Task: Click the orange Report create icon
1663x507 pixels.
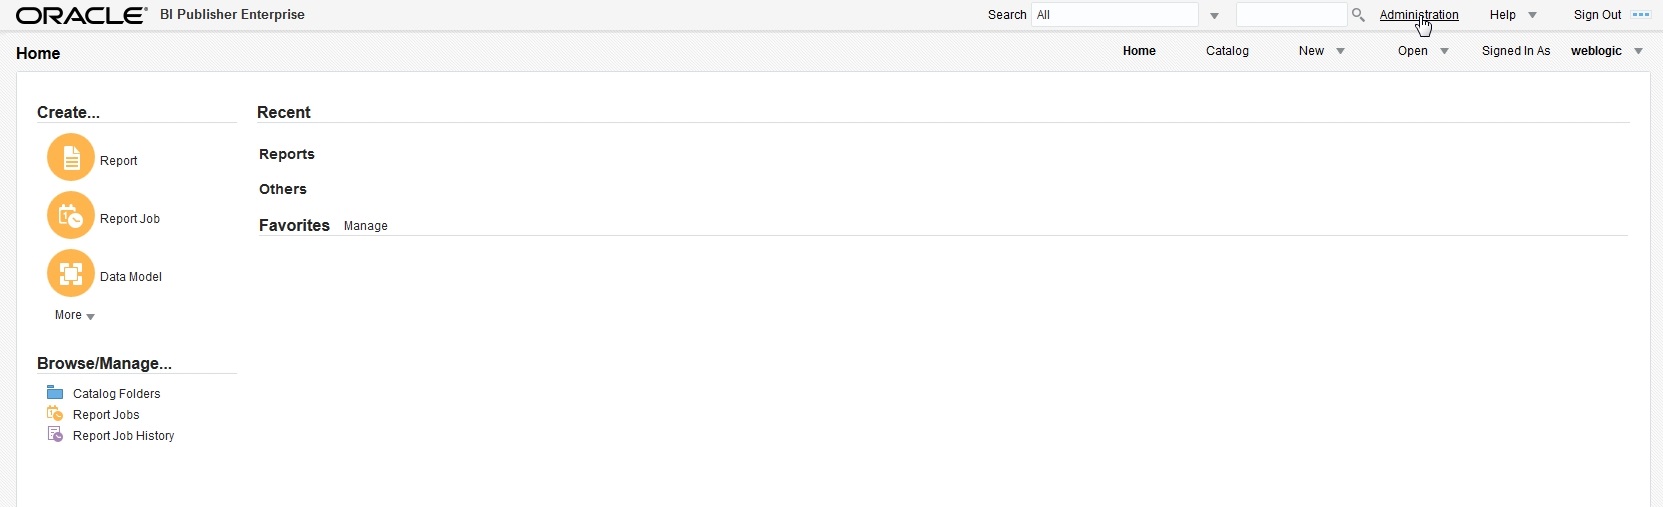Action: coord(71,158)
